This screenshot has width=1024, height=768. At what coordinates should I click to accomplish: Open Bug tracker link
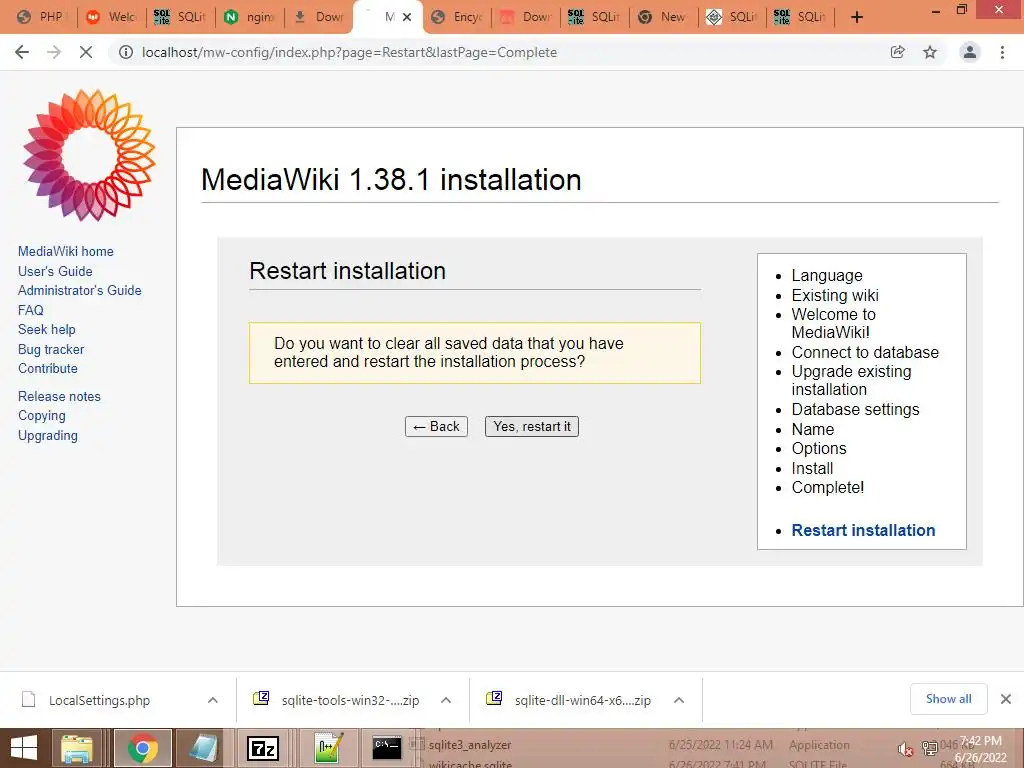(51, 349)
